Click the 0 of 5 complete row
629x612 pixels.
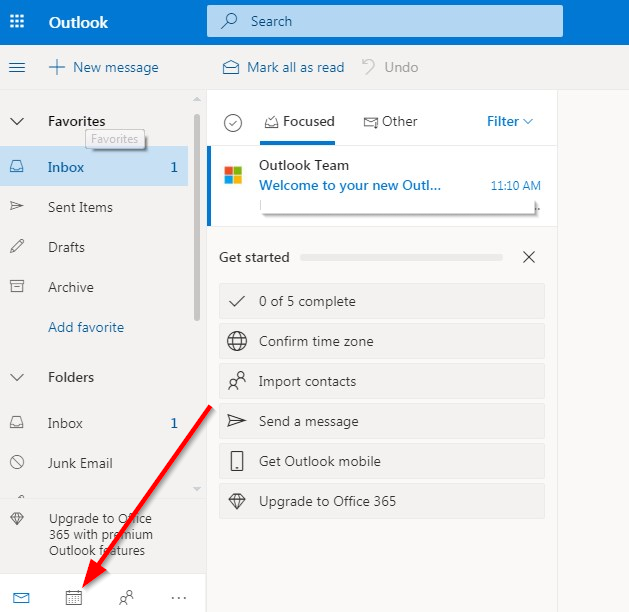[382, 301]
